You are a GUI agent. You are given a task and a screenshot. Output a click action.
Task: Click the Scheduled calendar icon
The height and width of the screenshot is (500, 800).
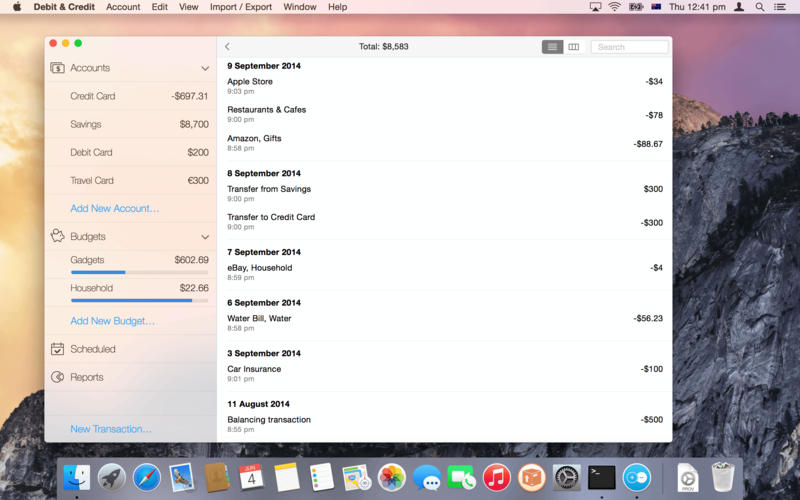tap(58, 349)
